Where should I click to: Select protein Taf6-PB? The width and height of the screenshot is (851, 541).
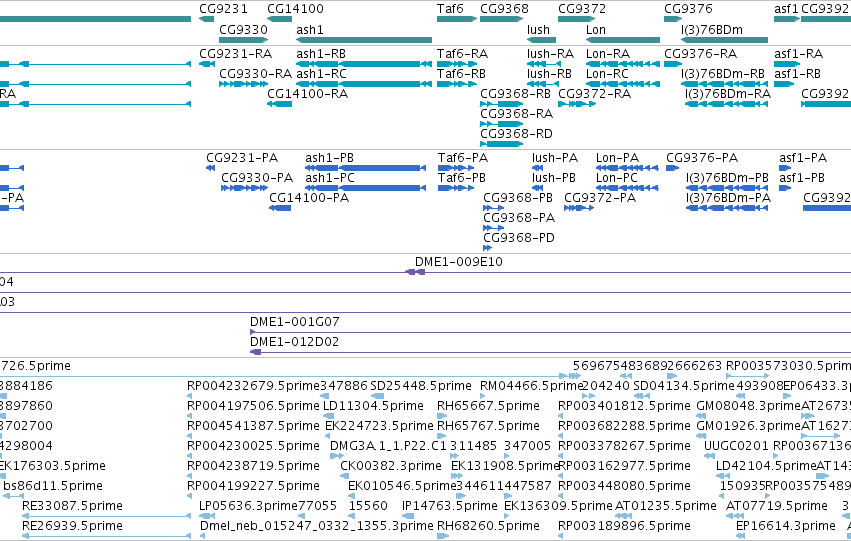click(x=456, y=188)
